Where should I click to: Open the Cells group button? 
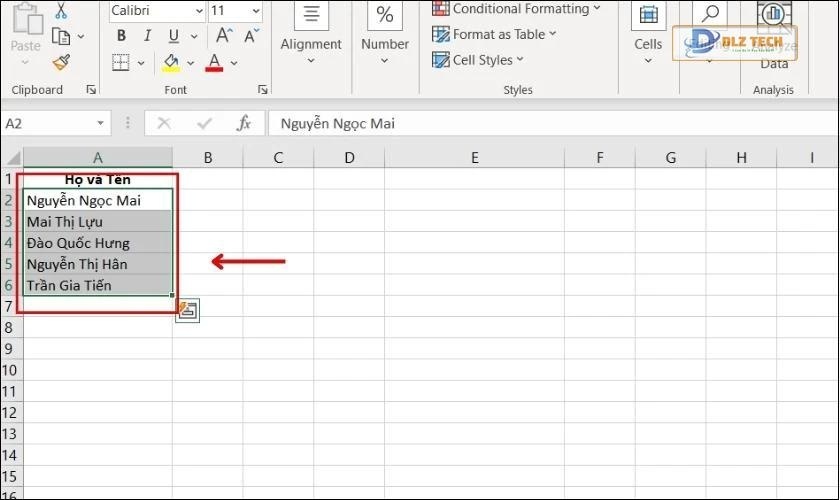(x=648, y=35)
